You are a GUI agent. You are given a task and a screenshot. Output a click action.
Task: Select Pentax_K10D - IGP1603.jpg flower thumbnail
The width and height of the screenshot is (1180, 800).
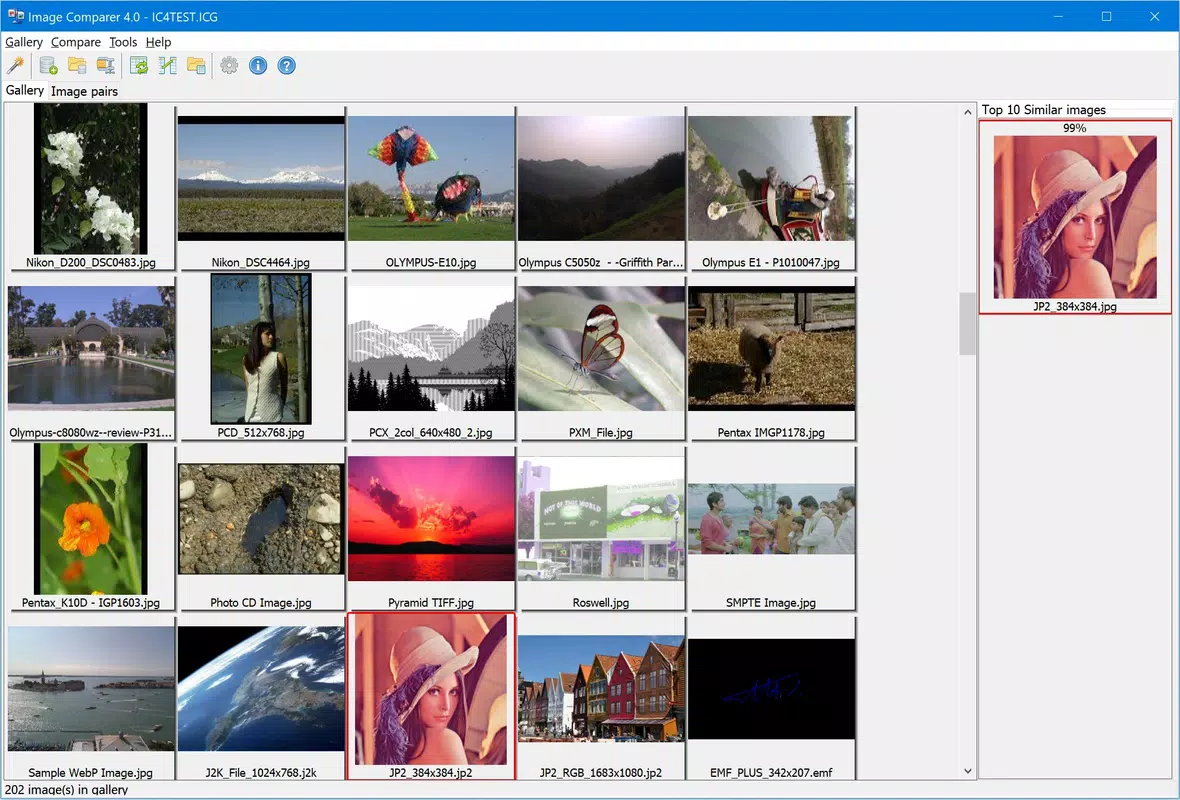90,519
